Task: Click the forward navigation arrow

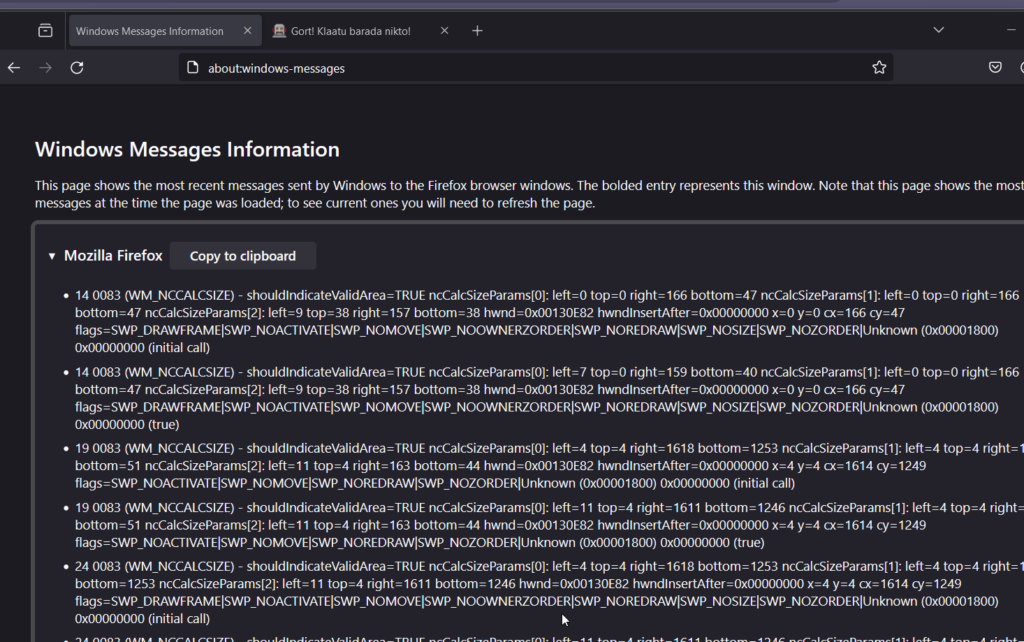Action: (45, 68)
